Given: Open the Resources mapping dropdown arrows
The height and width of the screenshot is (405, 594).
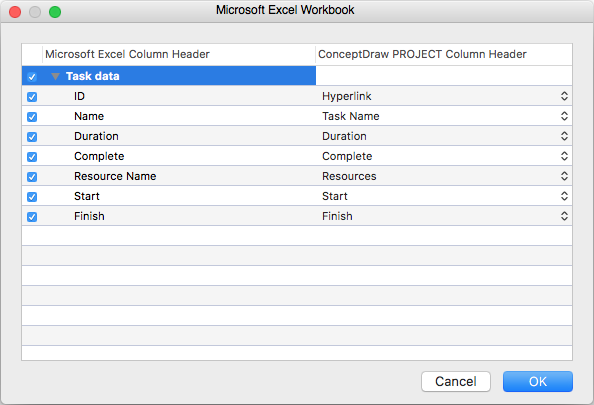Looking at the screenshot, I should [564, 176].
